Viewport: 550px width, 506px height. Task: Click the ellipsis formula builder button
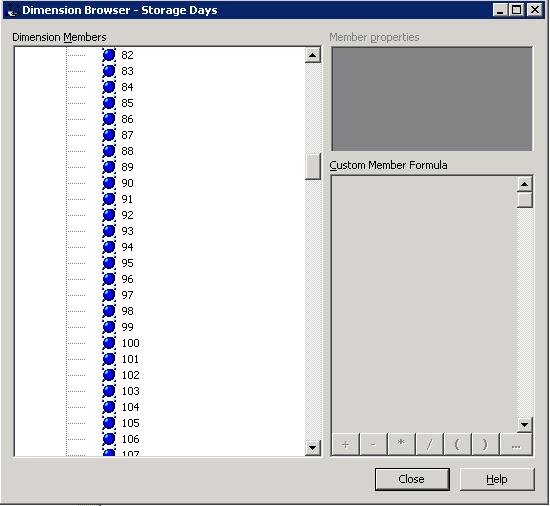click(x=516, y=444)
